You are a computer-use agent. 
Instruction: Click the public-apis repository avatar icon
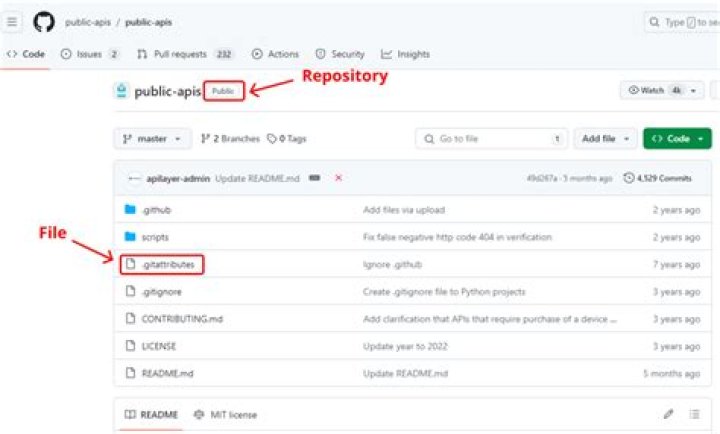(121, 90)
